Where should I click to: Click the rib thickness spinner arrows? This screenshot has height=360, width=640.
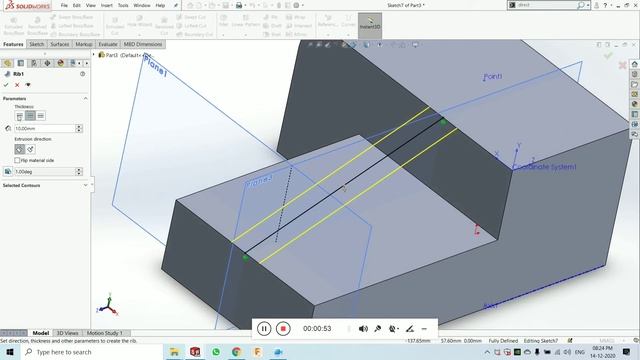click(x=79, y=129)
